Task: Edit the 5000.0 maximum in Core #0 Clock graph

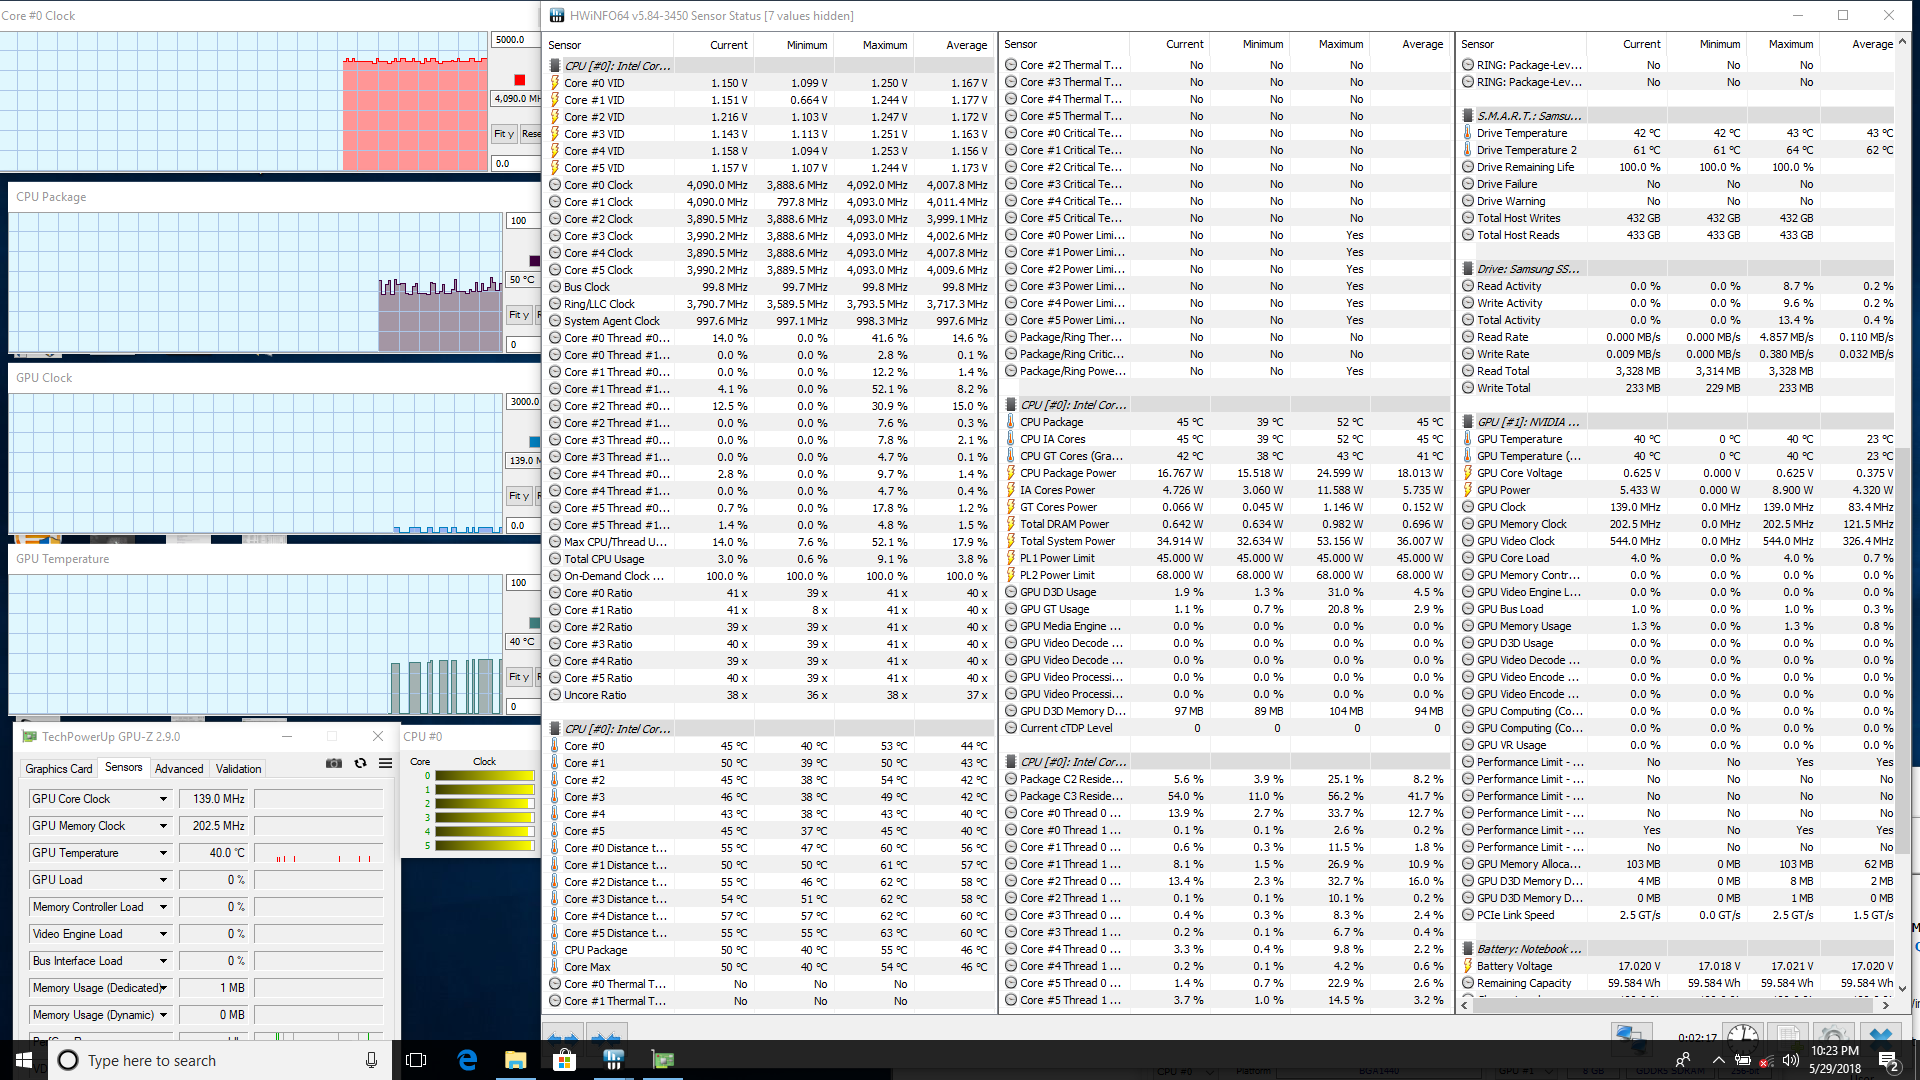Action: point(516,40)
